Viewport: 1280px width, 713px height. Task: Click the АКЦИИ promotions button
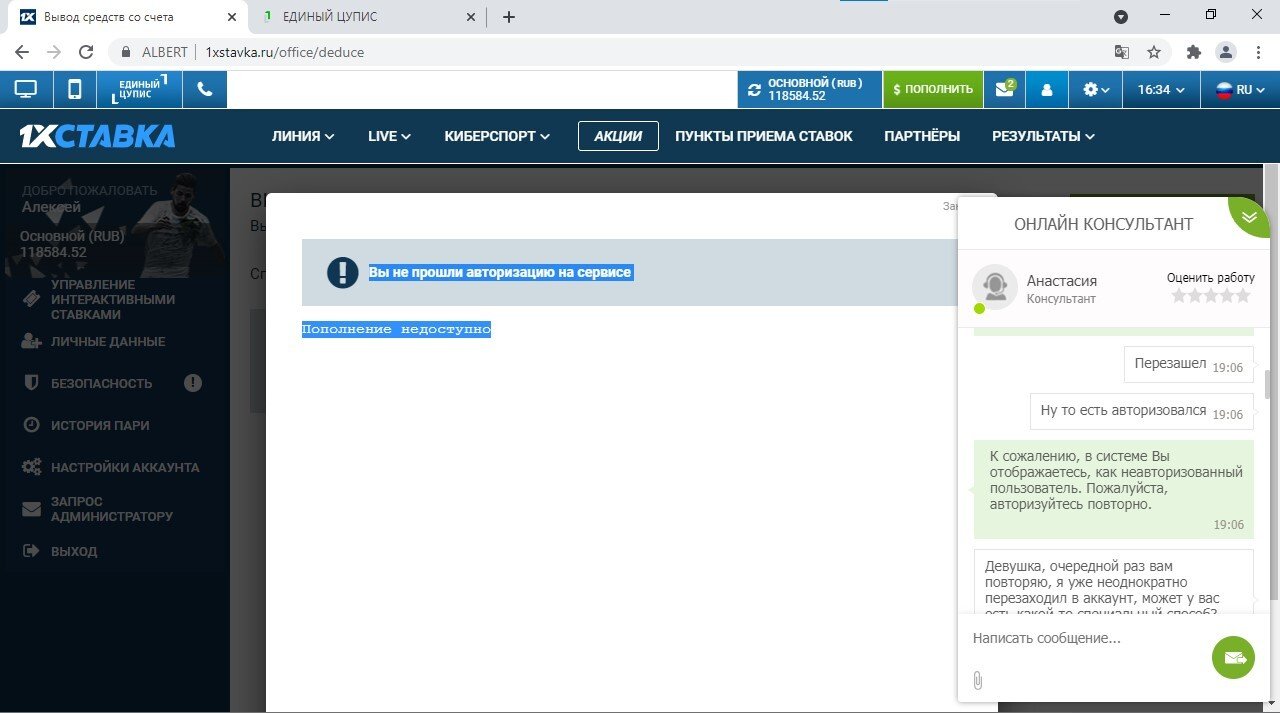click(618, 136)
